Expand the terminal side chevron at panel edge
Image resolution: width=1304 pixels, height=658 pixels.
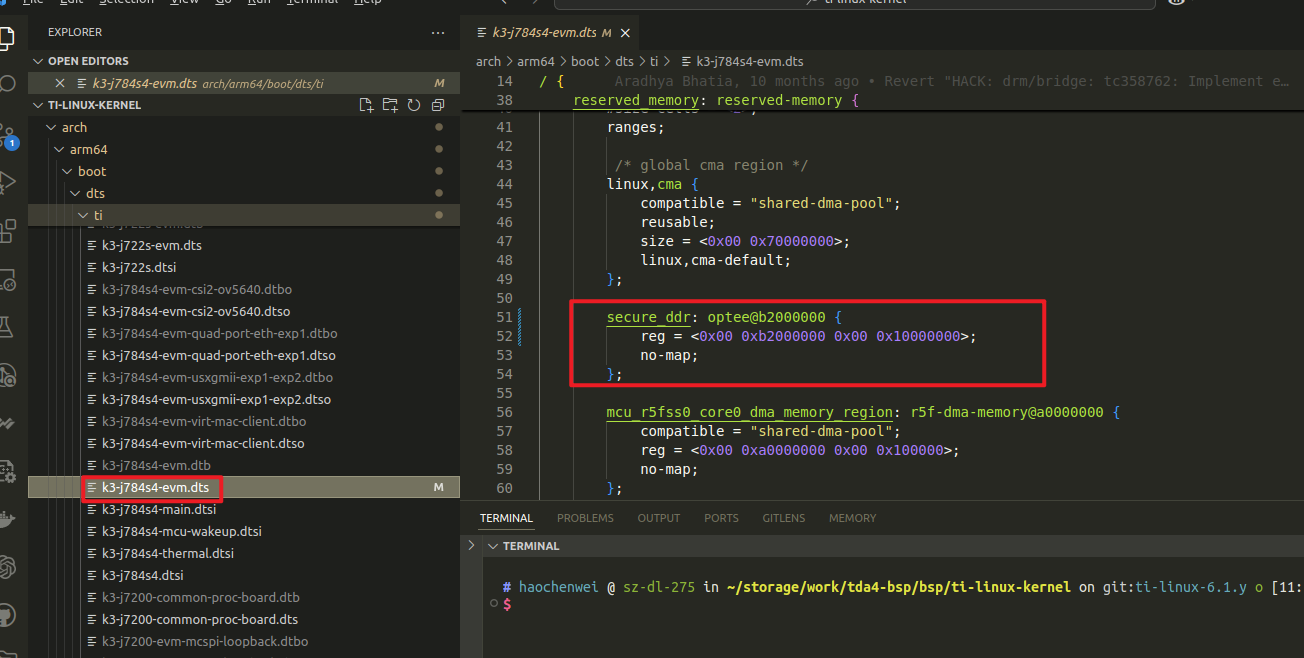coord(472,546)
